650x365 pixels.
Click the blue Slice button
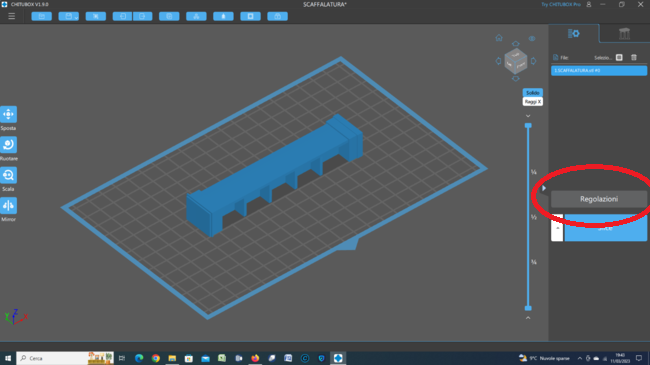point(605,228)
